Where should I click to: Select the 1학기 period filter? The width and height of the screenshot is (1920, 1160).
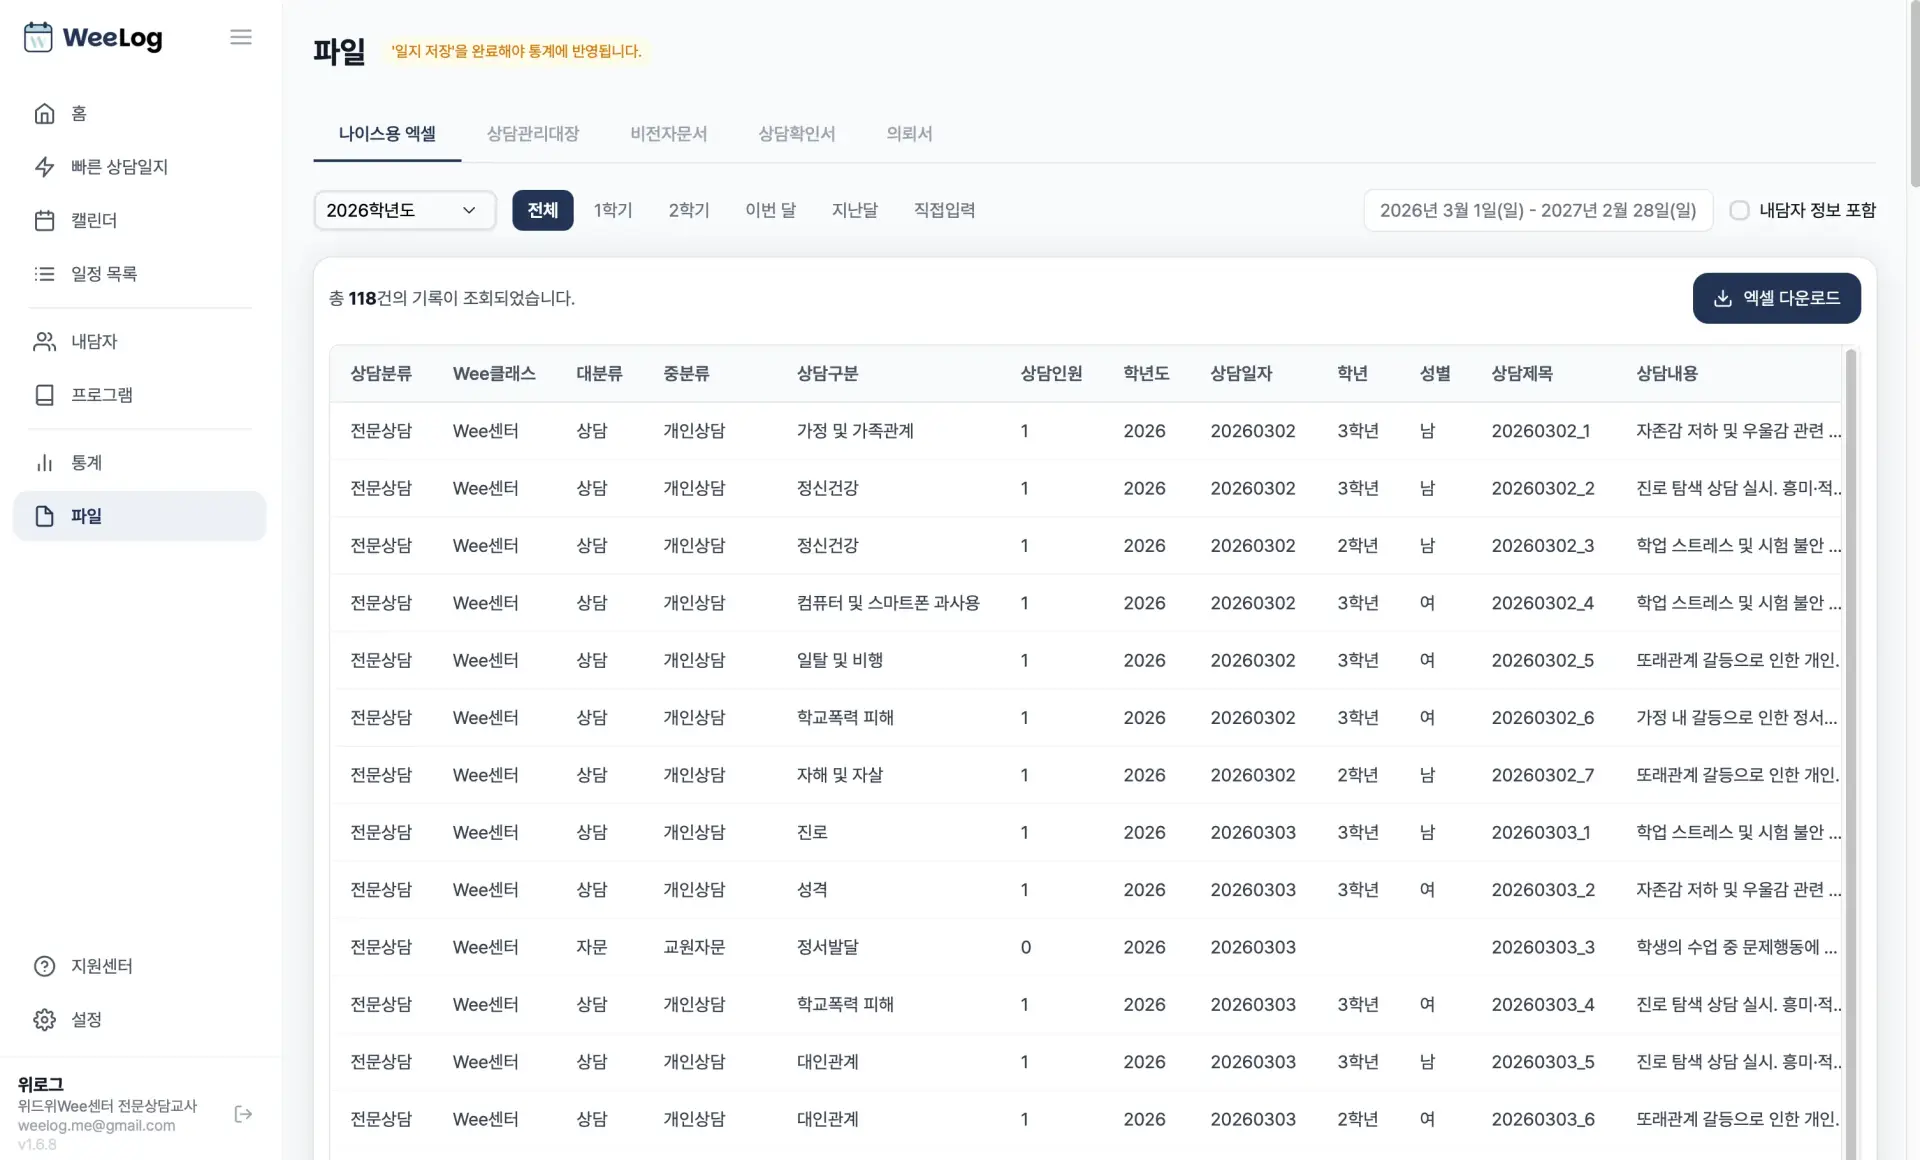[613, 211]
